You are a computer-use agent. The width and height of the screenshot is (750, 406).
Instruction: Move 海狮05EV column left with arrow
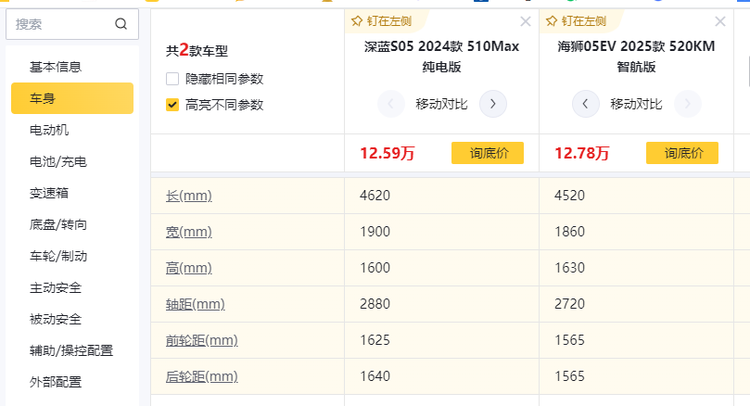coord(585,103)
